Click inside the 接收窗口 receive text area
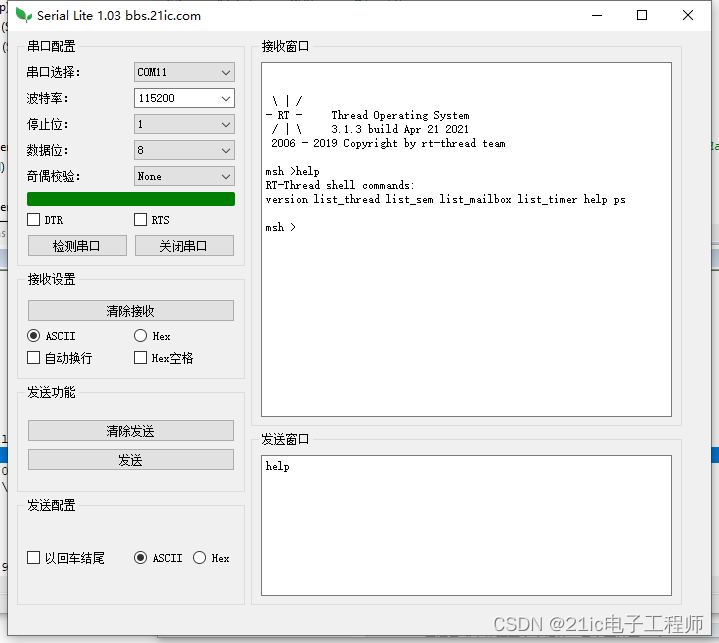Viewport: 719px width, 643px height. (x=466, y=239)
